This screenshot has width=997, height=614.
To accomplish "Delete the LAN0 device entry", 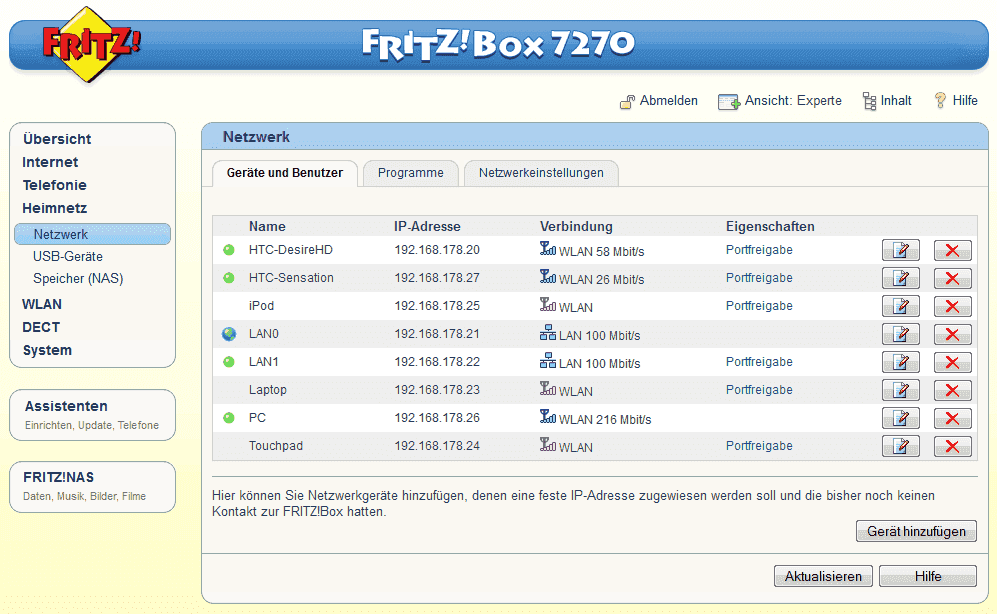I will pos(952,334).
